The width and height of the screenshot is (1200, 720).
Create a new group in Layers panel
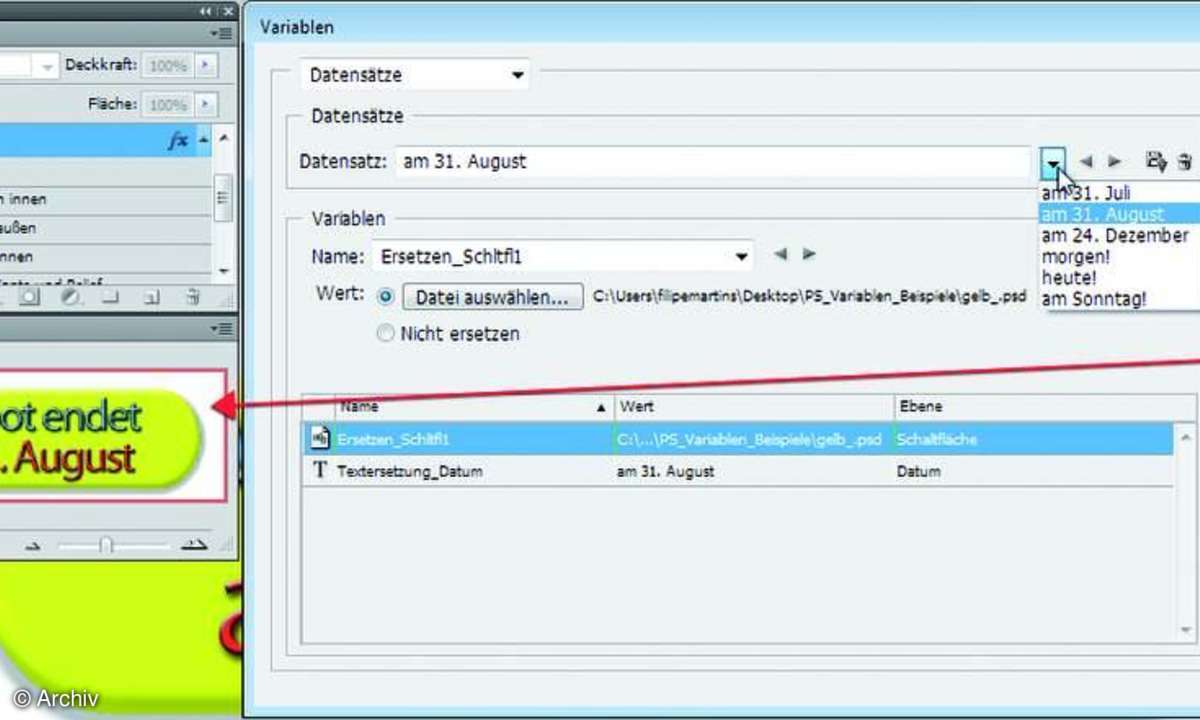tap(111, 297)
